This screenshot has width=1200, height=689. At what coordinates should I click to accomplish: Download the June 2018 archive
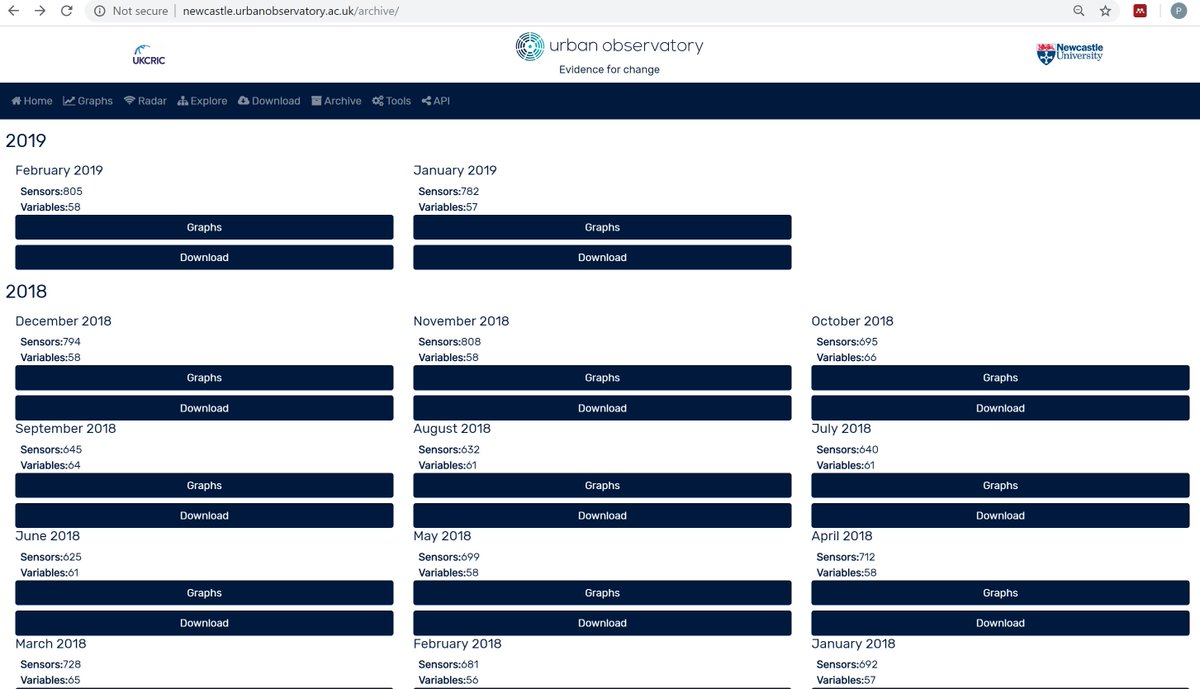(204, 623)
